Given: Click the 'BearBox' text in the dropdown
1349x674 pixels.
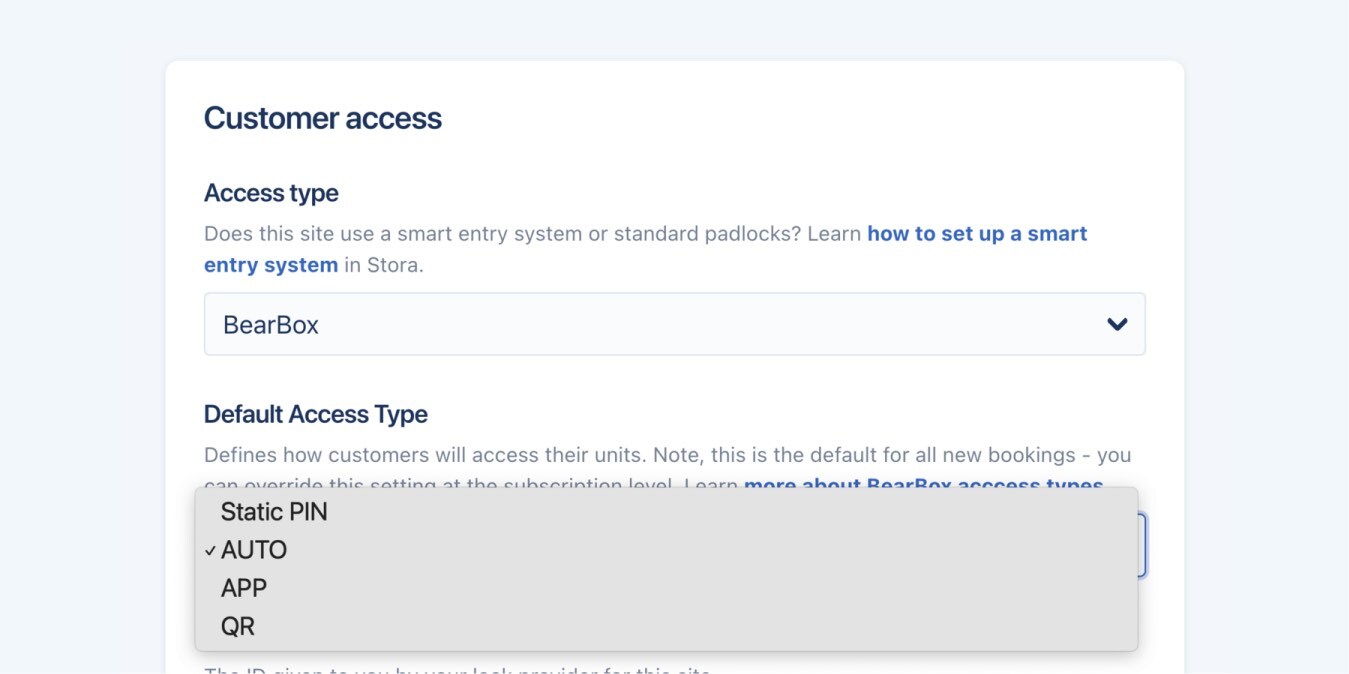Looking at the screenshot, I should pyautogui.click(x=271, y=325).
